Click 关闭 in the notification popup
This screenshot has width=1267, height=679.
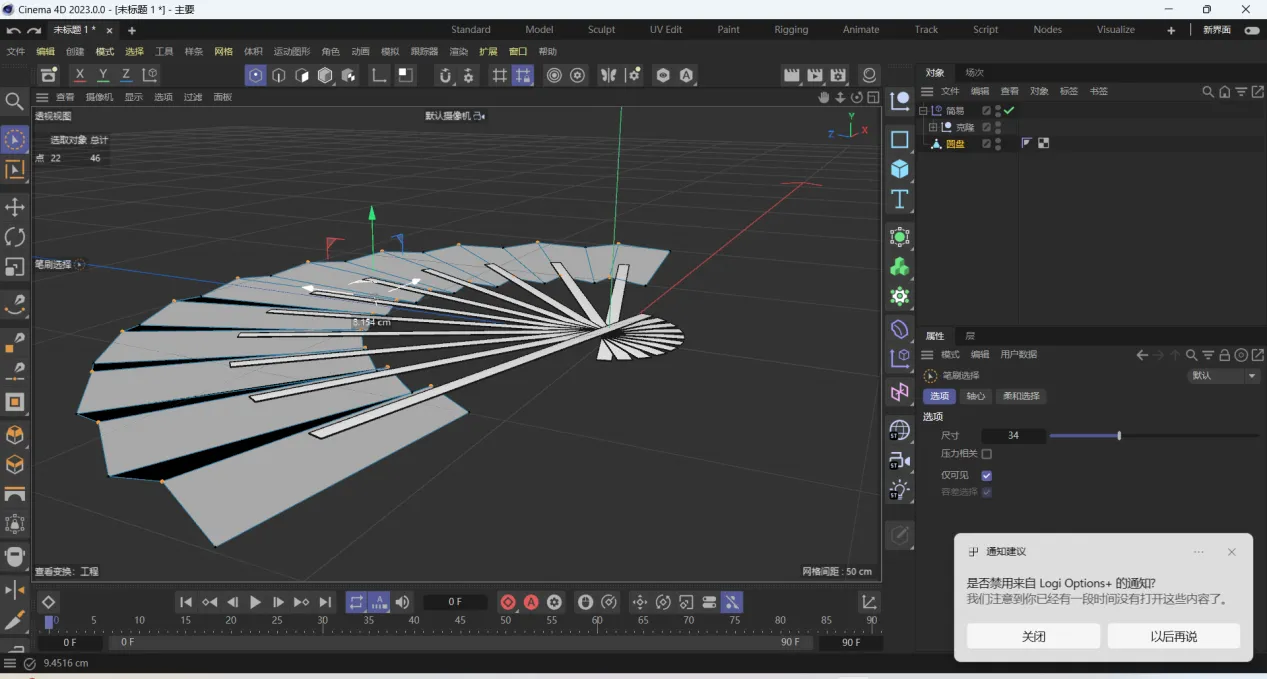pos(1033,636)
